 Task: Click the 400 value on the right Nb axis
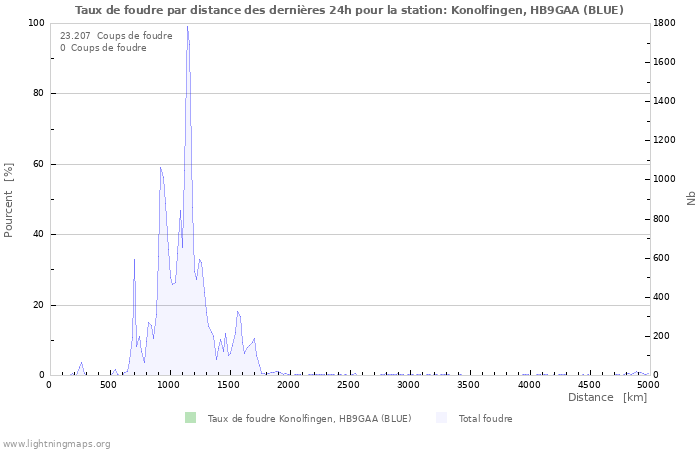(x=662, y=297)
